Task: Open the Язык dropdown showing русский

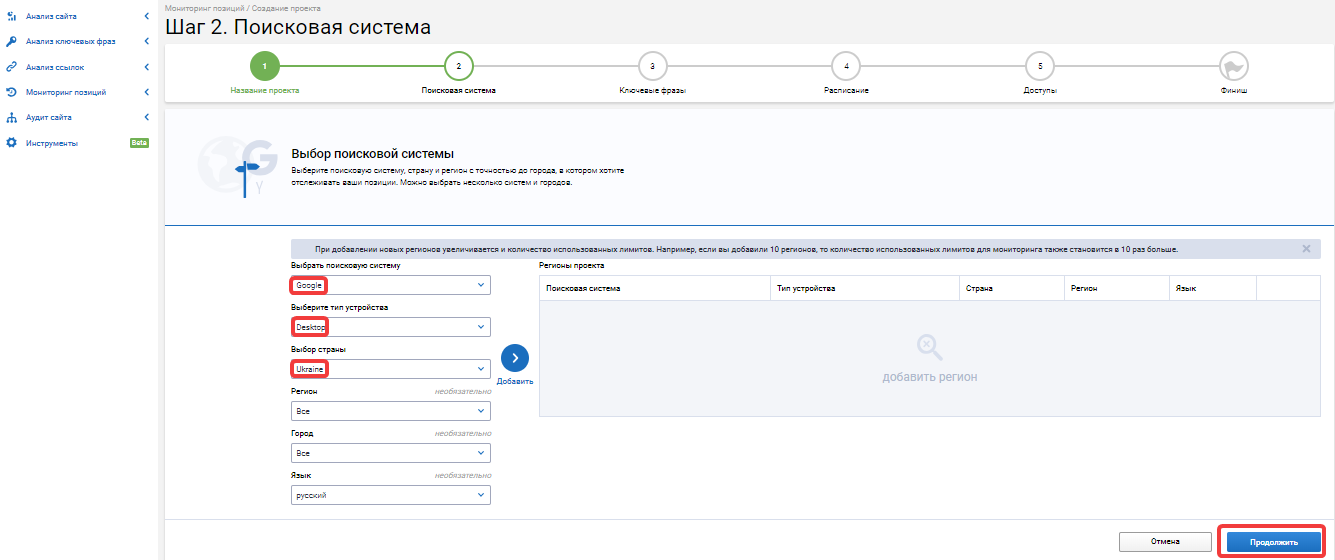Action: click(391, 495)
